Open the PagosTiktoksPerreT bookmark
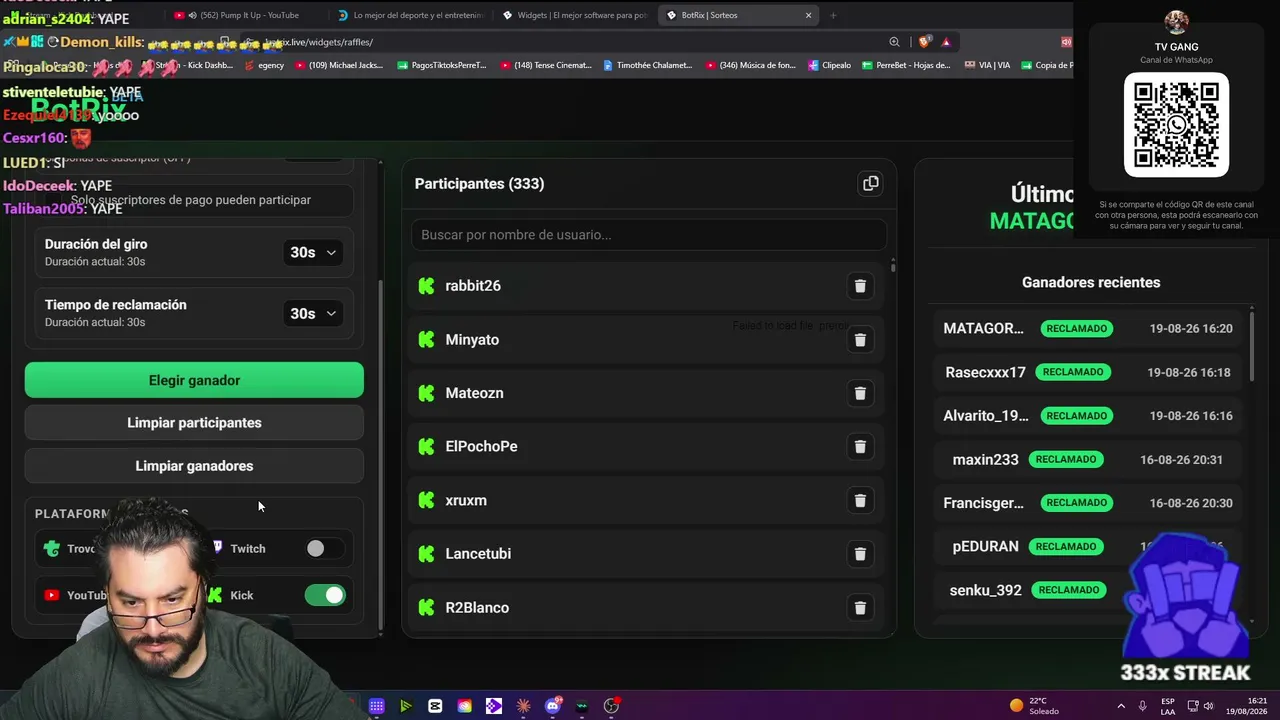 pyautogui.click(x=441, y=65)
